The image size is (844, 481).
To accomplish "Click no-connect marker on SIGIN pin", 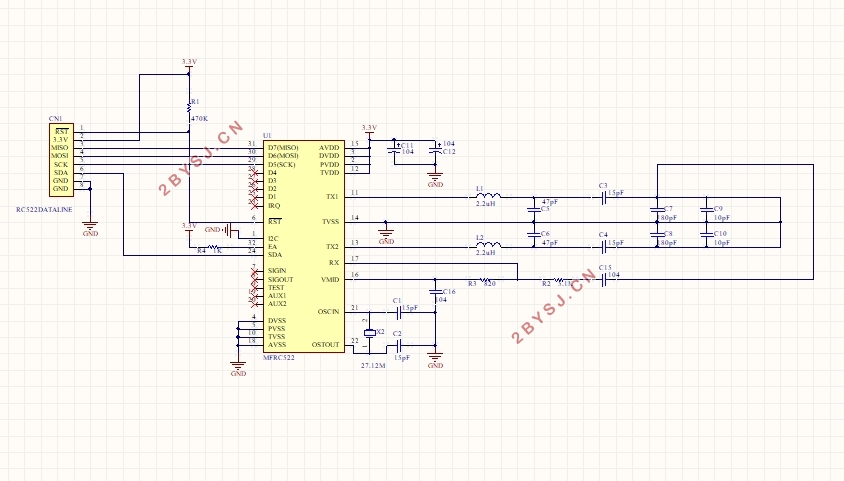I will point(254,271).
